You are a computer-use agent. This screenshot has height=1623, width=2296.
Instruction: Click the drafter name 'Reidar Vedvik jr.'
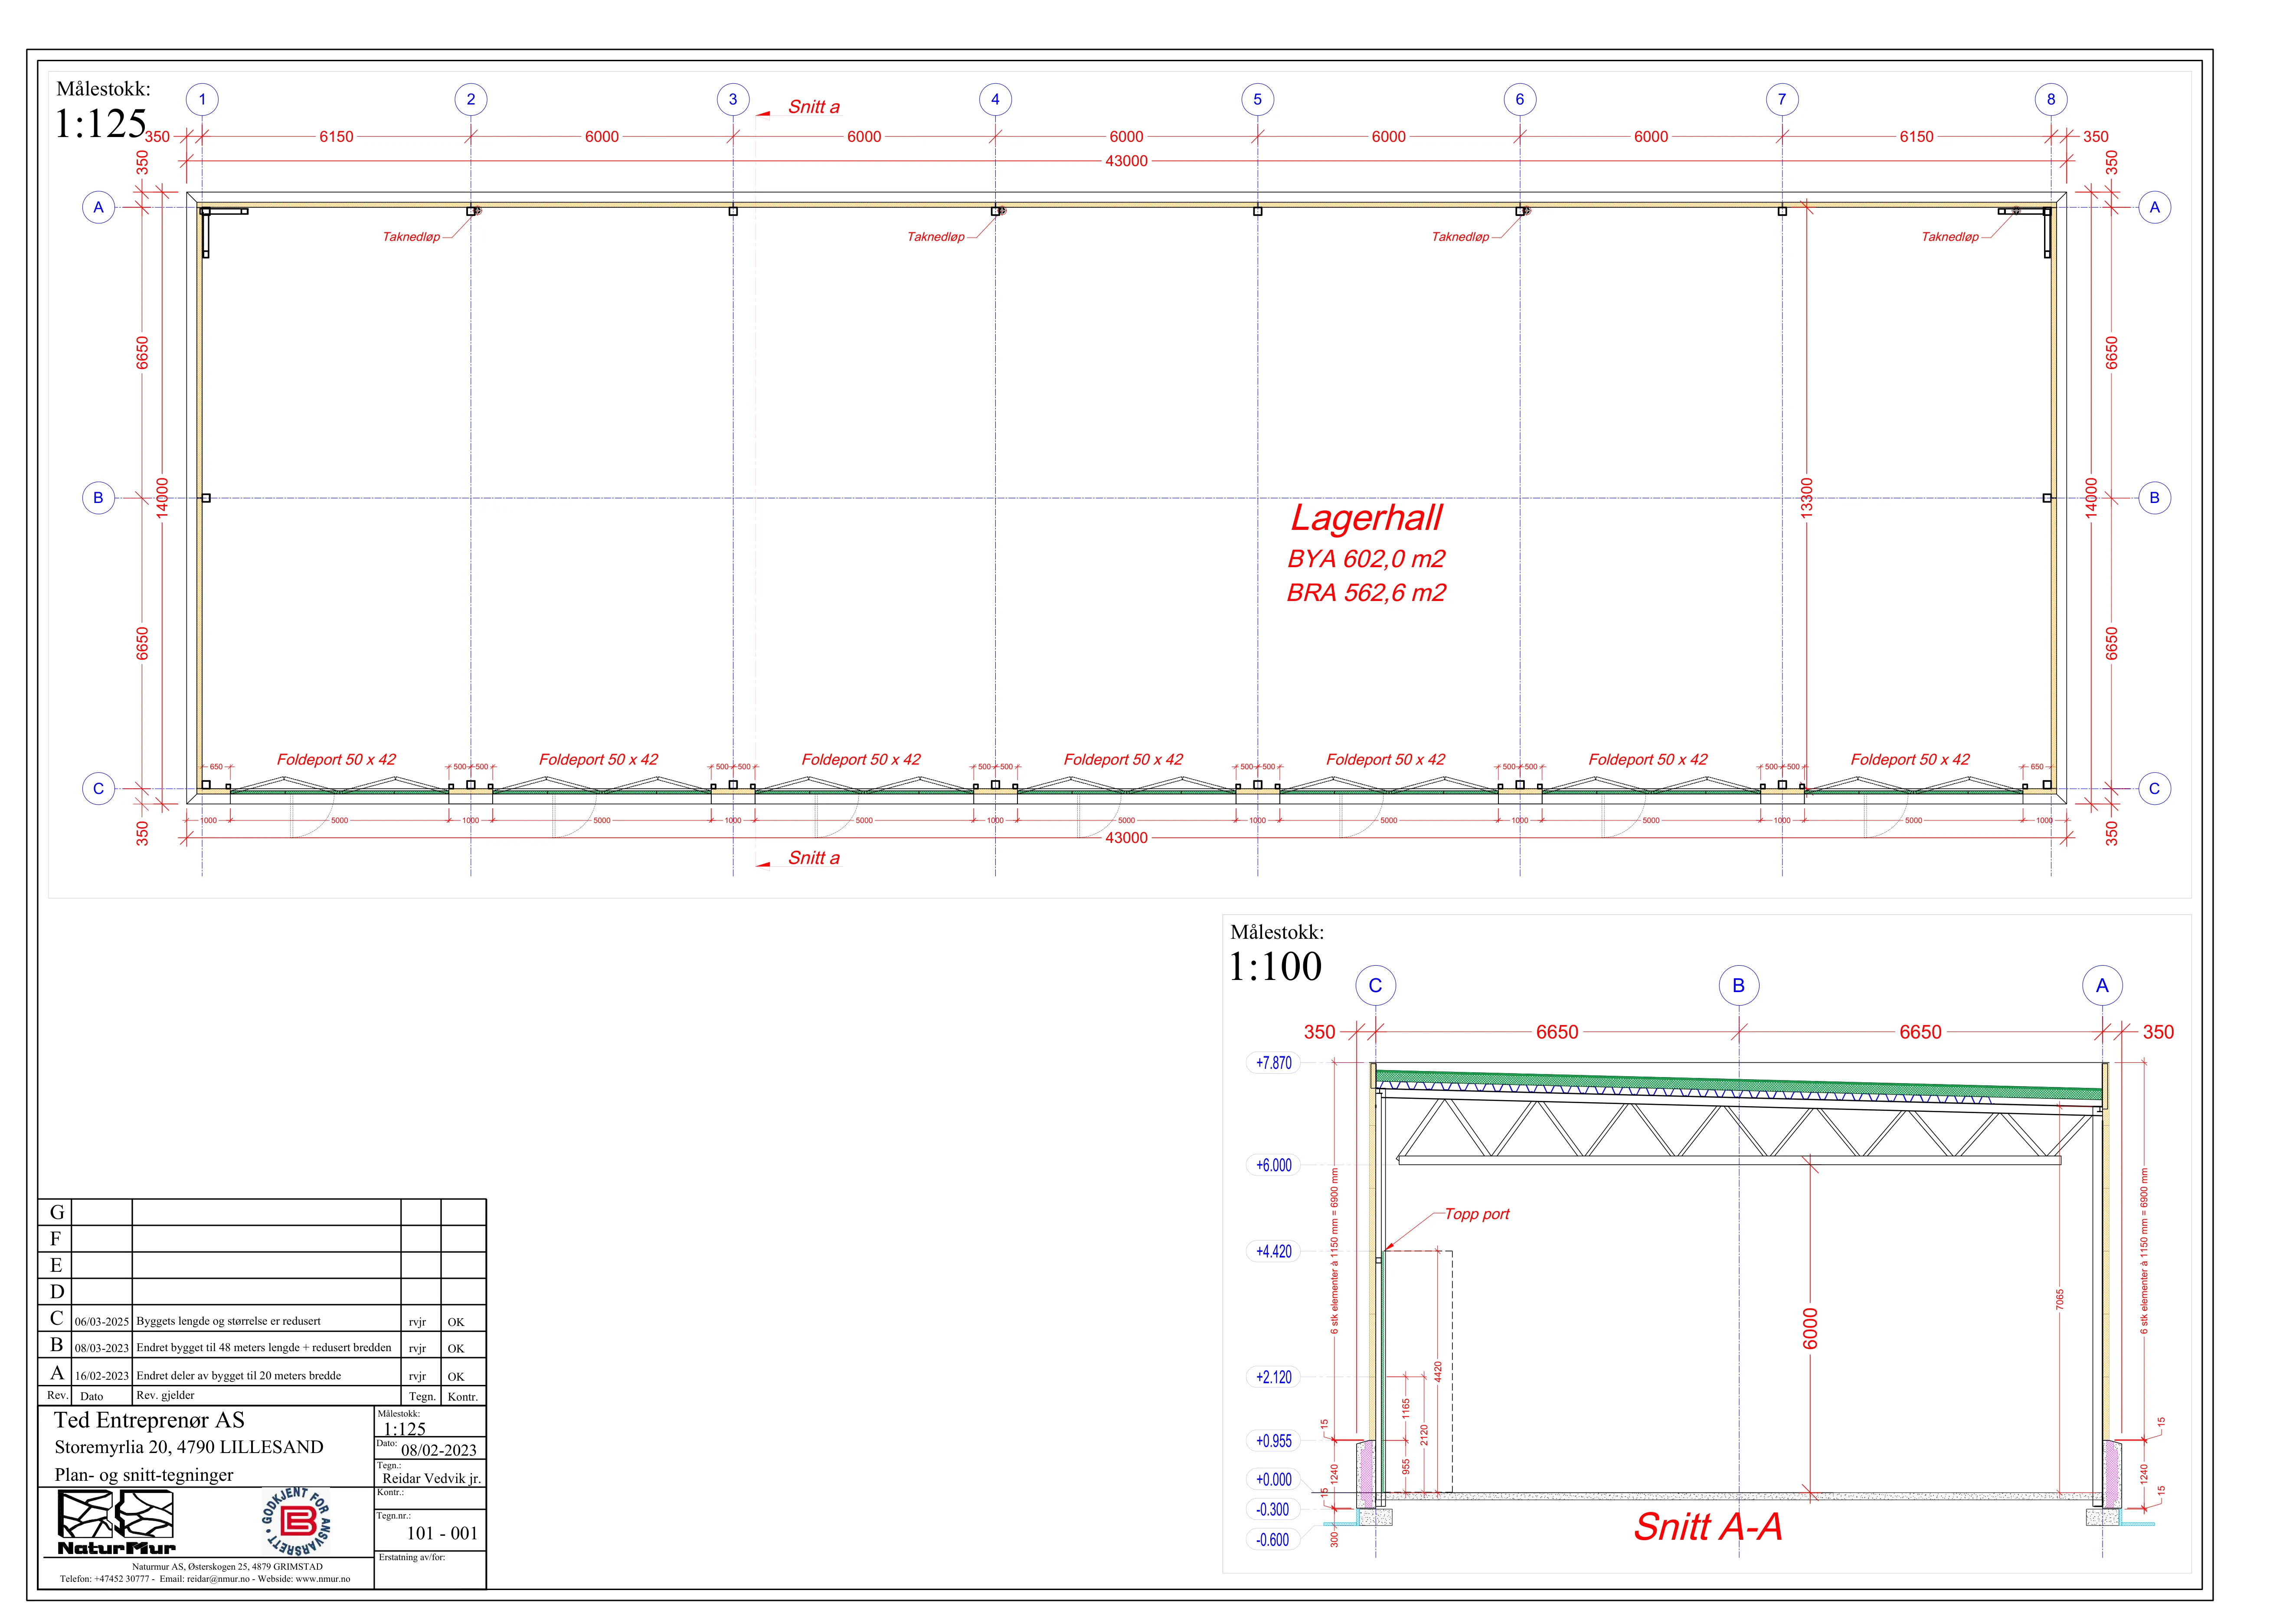click(x=431, y=1478)
